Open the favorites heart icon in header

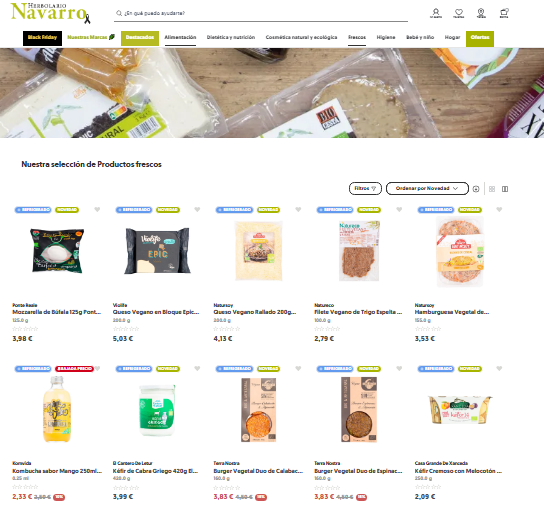(458, 13)
